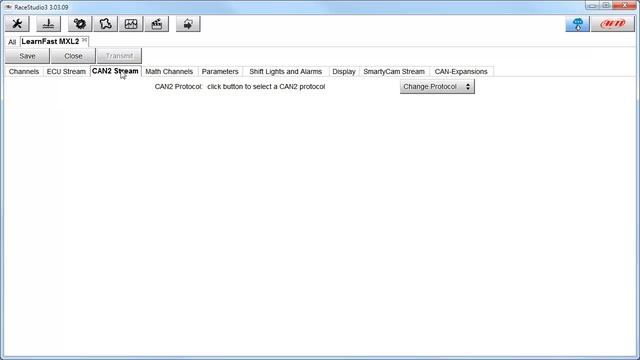Save the configuration
Viewport: 640px width, 360px height.
27,56
